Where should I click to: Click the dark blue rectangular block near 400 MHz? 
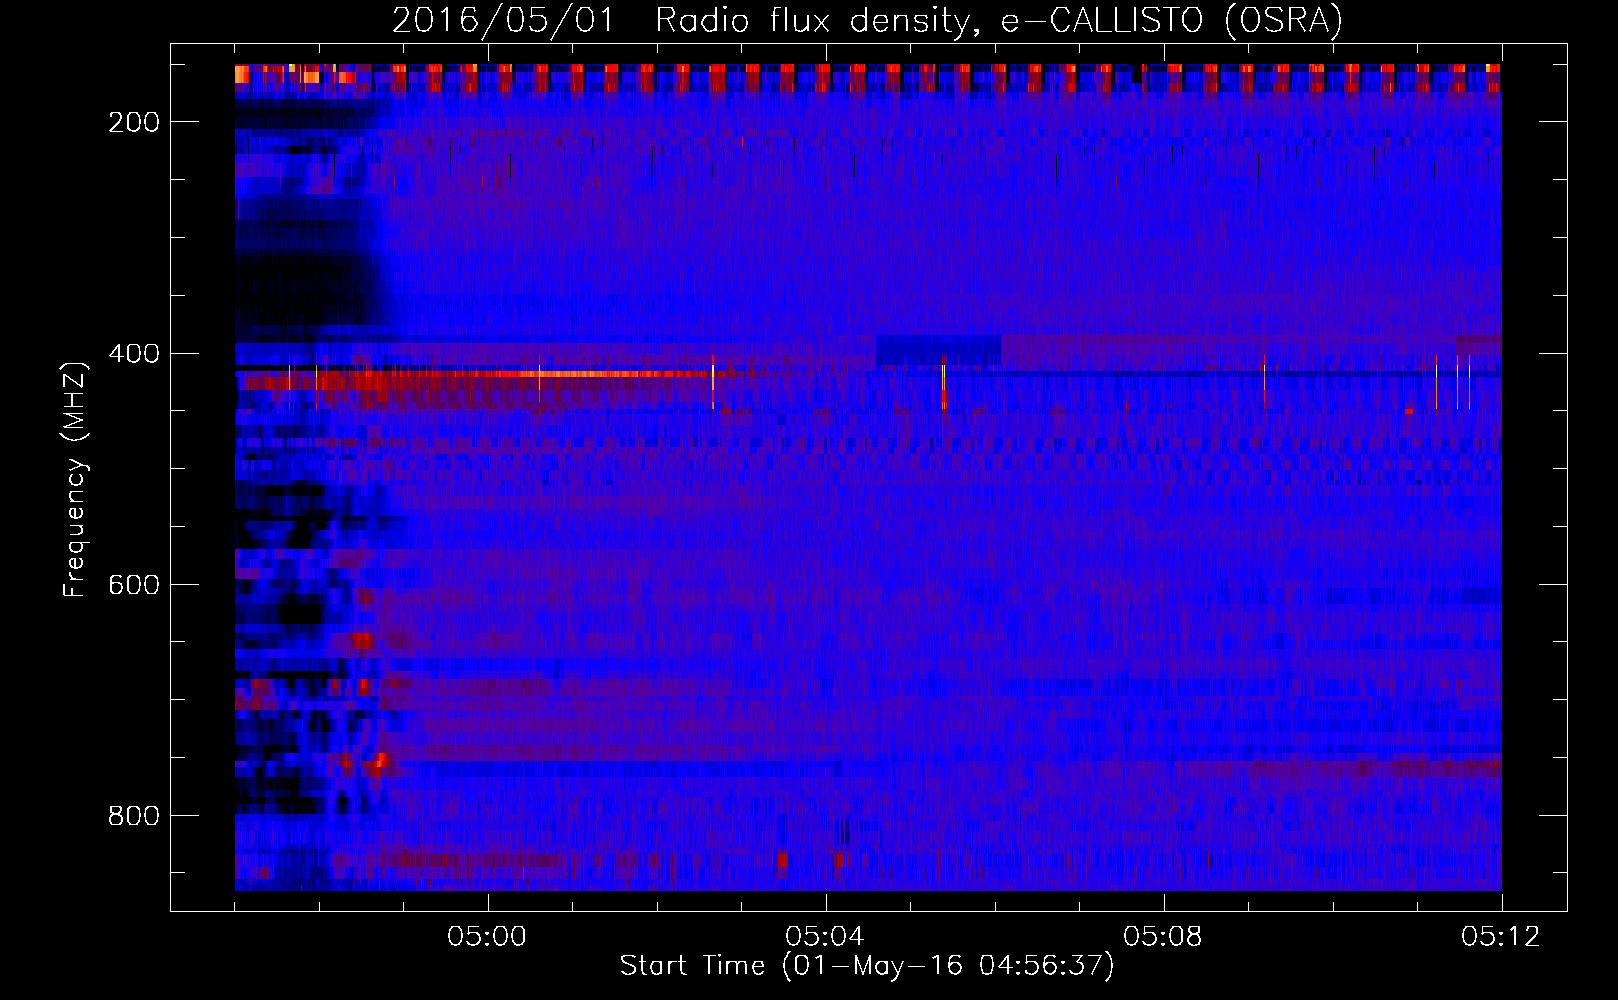938,351
